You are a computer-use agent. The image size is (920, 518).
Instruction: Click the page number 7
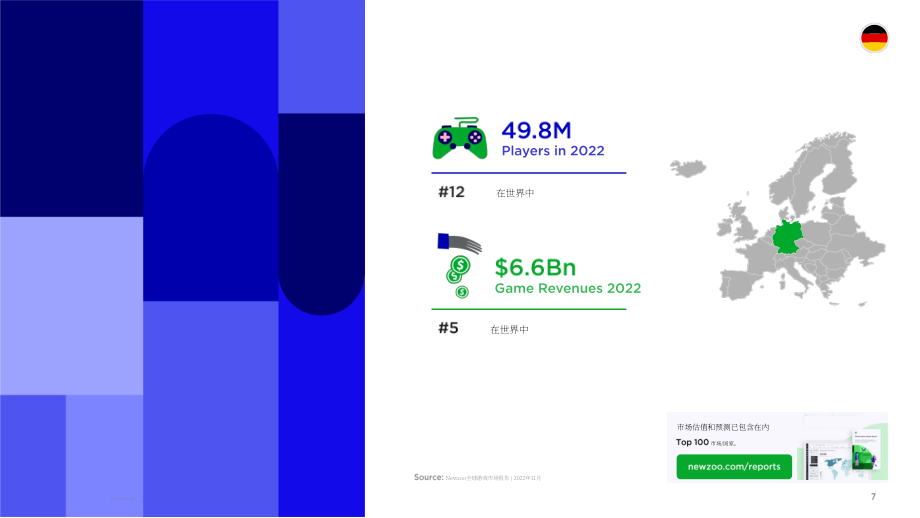873,497
